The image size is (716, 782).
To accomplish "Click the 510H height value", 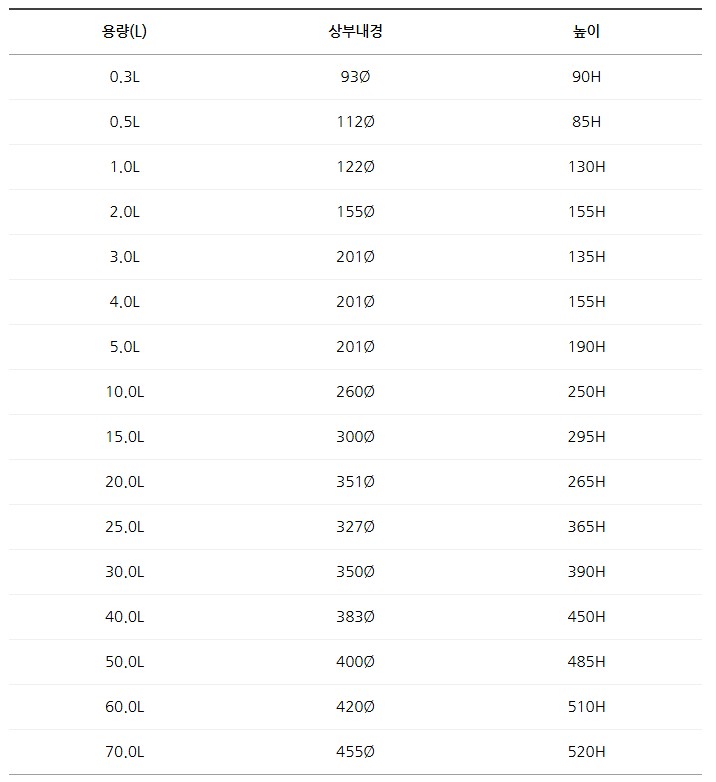I will tap(586, 707).
